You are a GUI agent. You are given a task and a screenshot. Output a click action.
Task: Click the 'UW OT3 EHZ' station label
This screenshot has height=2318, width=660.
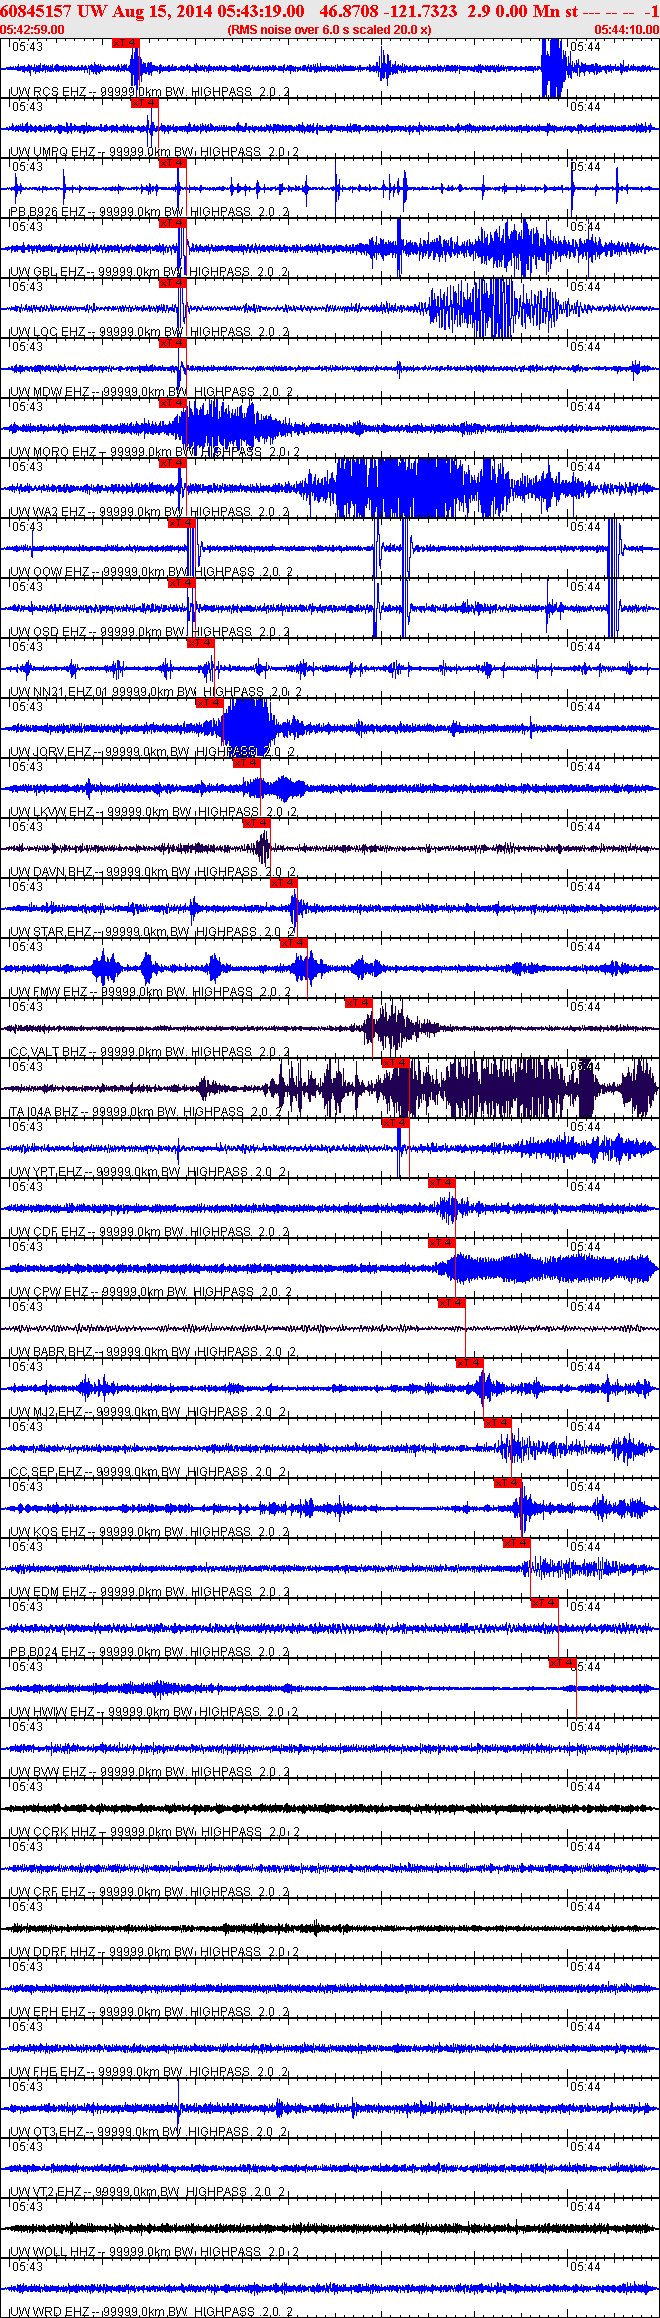(46, 2132)
